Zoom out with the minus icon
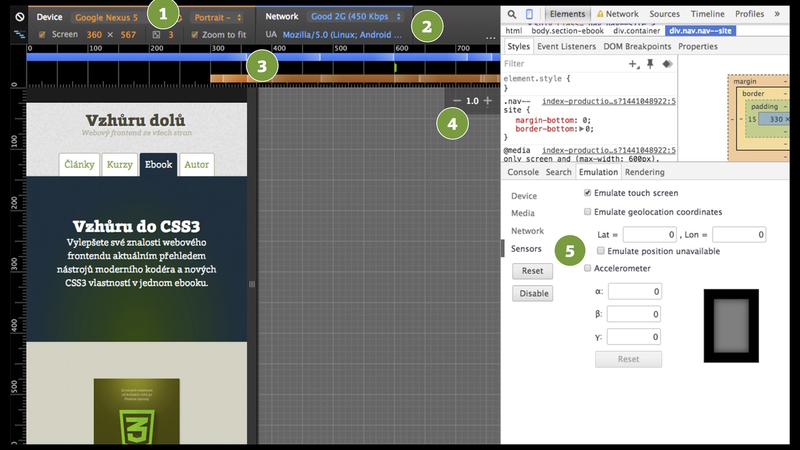800x450 pixels. click(x=457, y=101)
